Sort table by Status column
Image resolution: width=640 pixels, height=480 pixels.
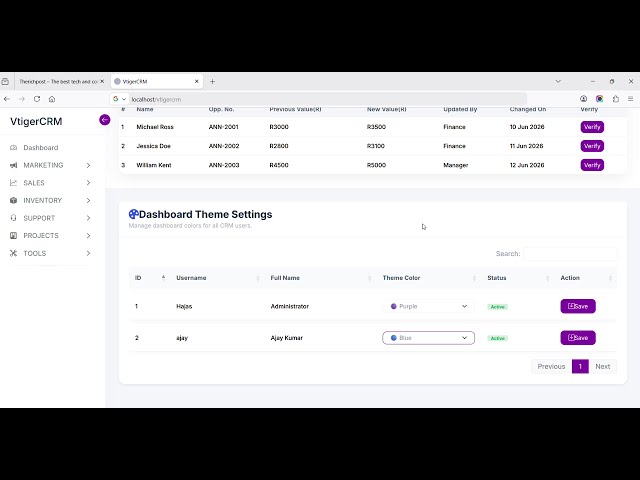[x=518, y=278]
